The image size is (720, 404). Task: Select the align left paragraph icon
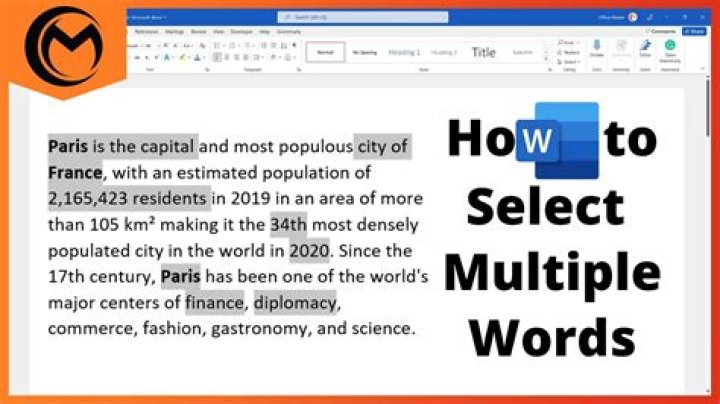(x=216, y=58)
